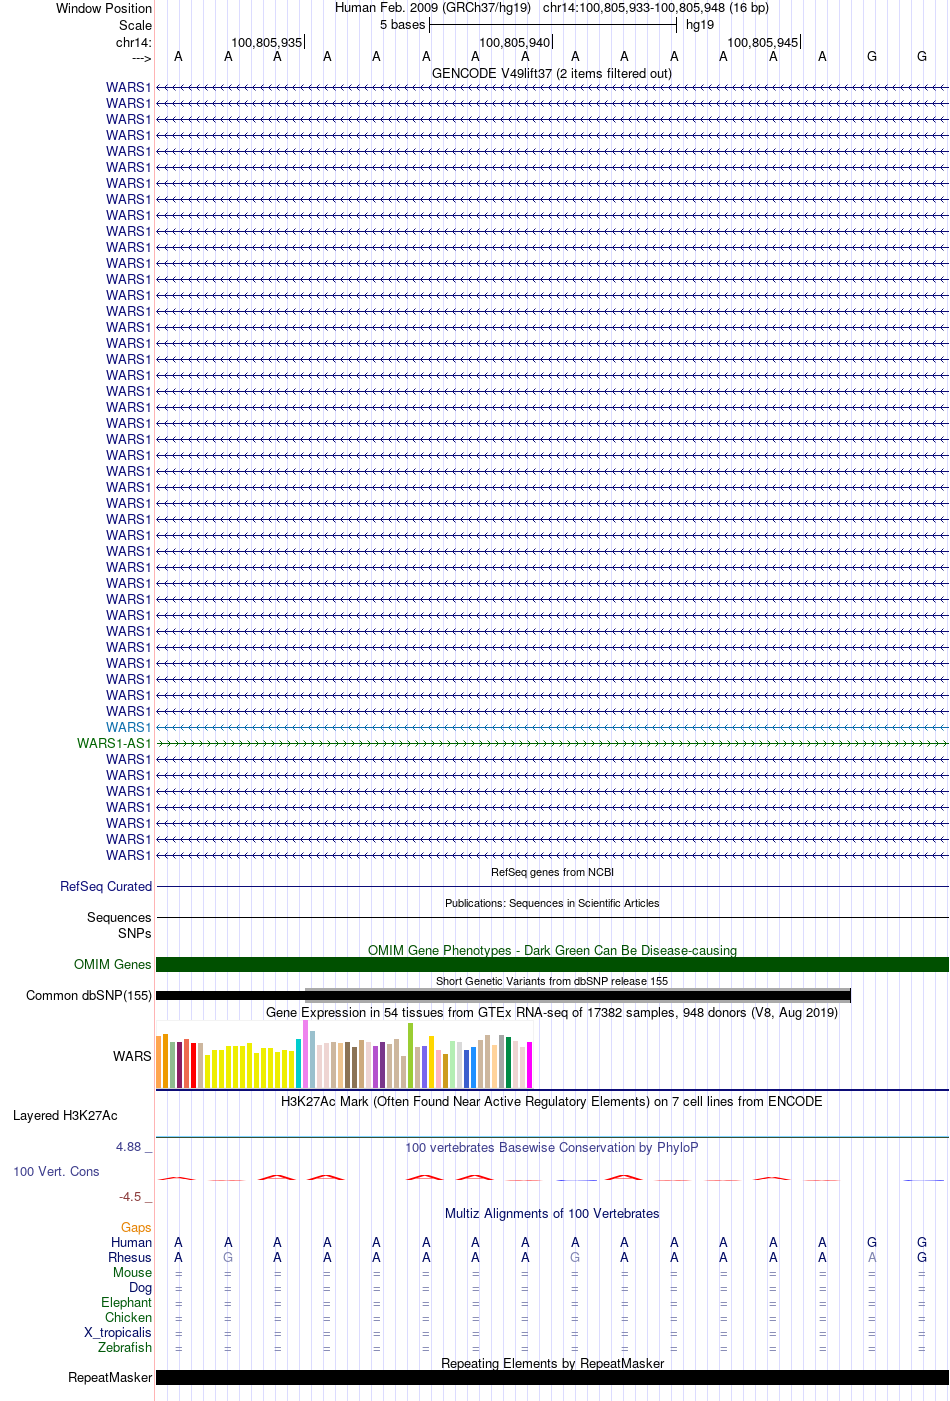Click the Zebrafish species row label
This screenshot has width=950, height=1401.
[125, 1347]
